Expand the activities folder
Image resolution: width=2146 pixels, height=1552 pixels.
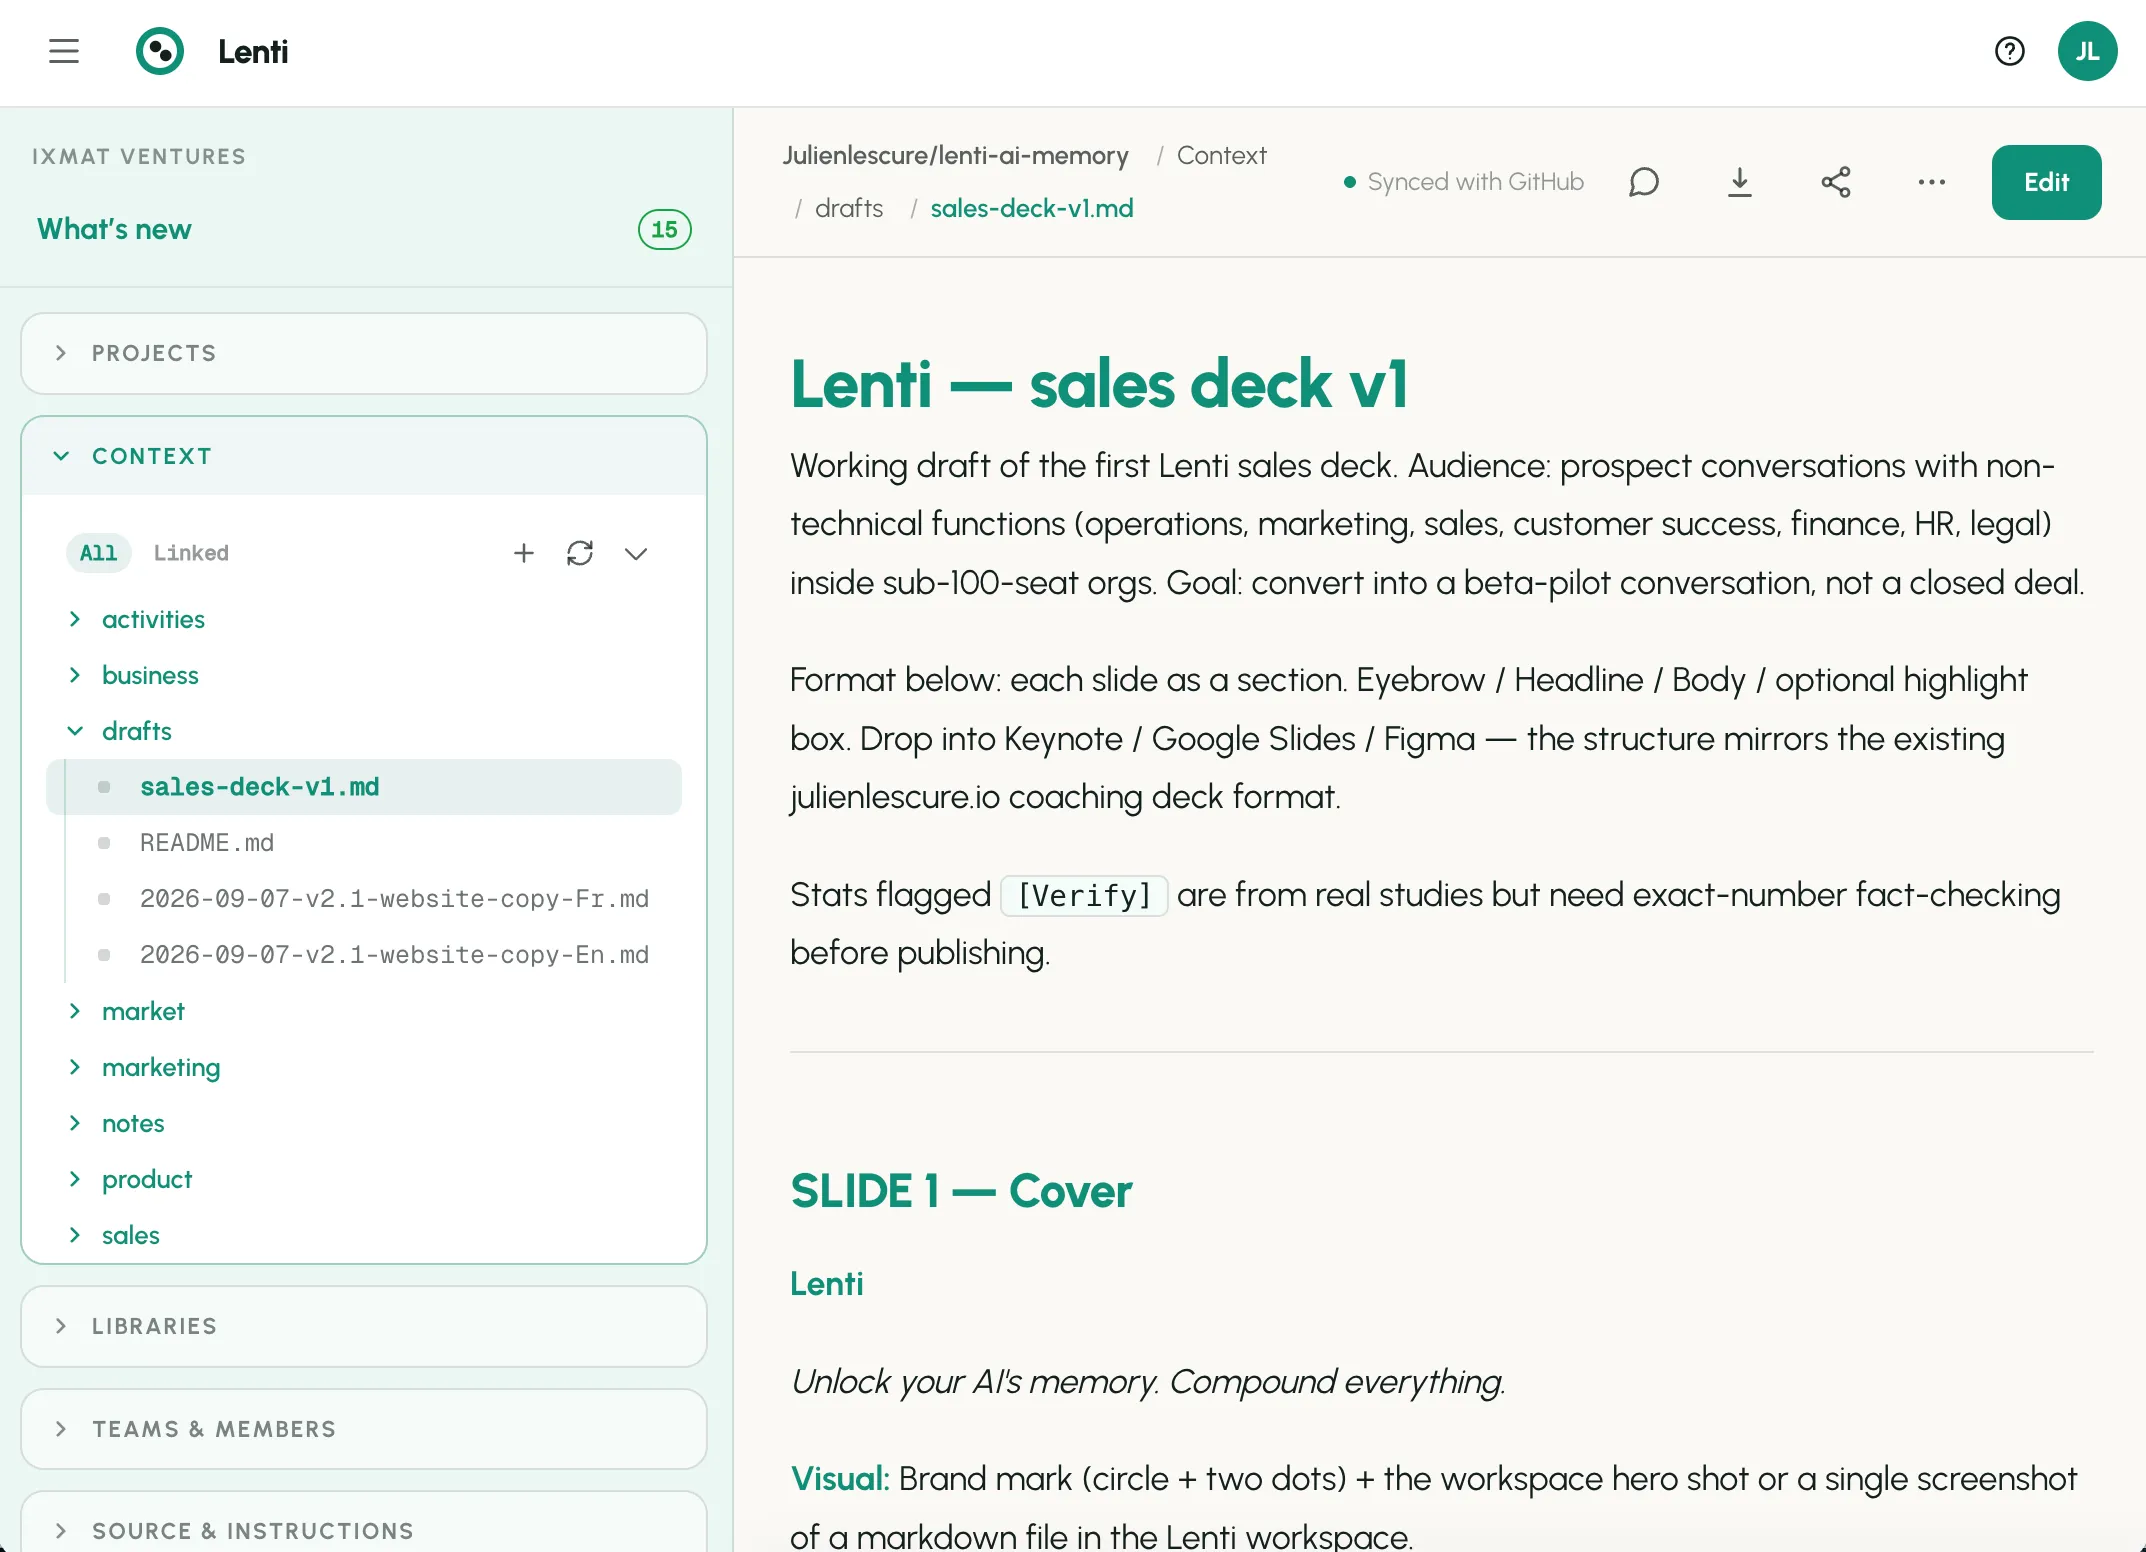point(153,619)
